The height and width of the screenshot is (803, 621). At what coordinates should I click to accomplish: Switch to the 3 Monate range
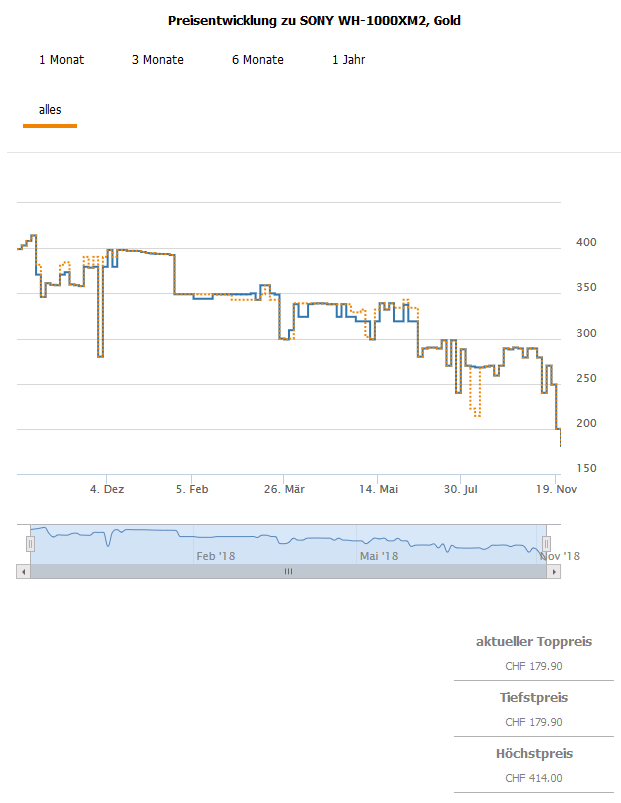pyautogui.click(x=157, y=60)
